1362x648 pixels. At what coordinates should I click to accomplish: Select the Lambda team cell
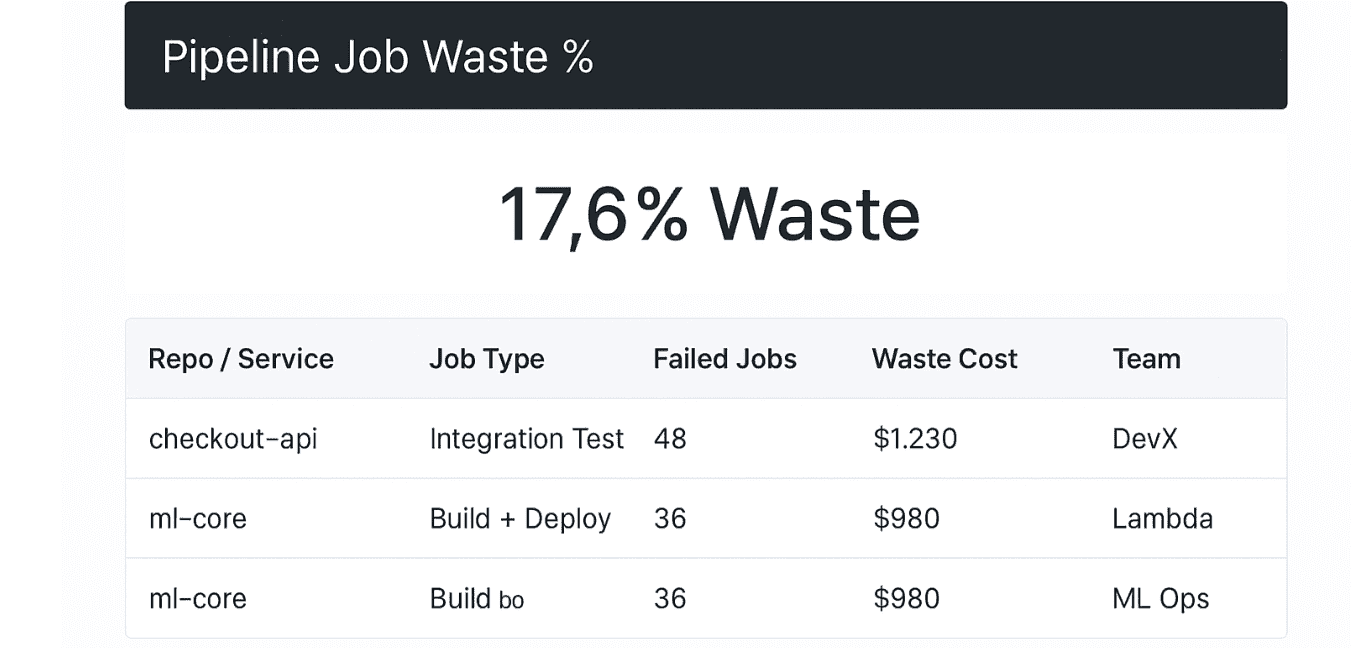(1163, 519)
